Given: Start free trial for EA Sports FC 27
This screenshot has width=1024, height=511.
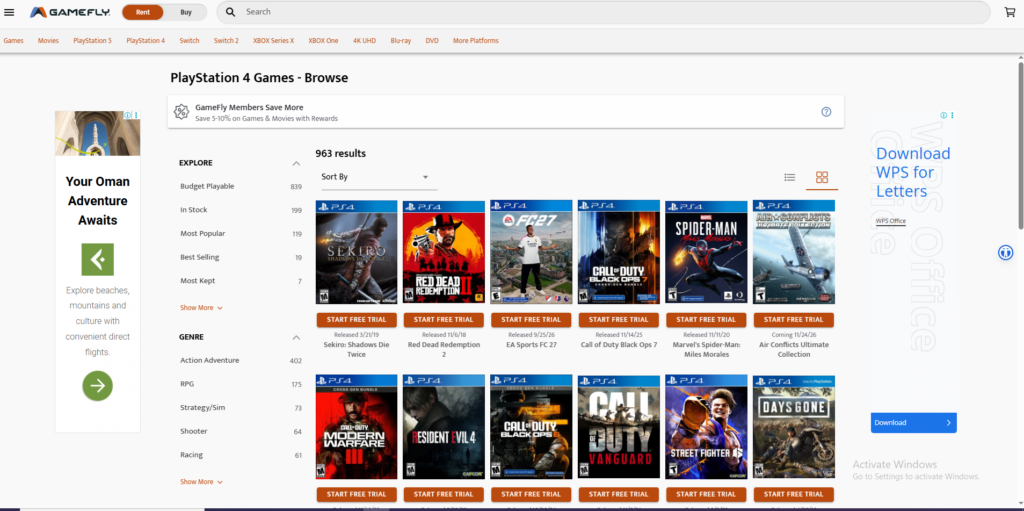Looking at the screenshot, I should tap(531, 320).
